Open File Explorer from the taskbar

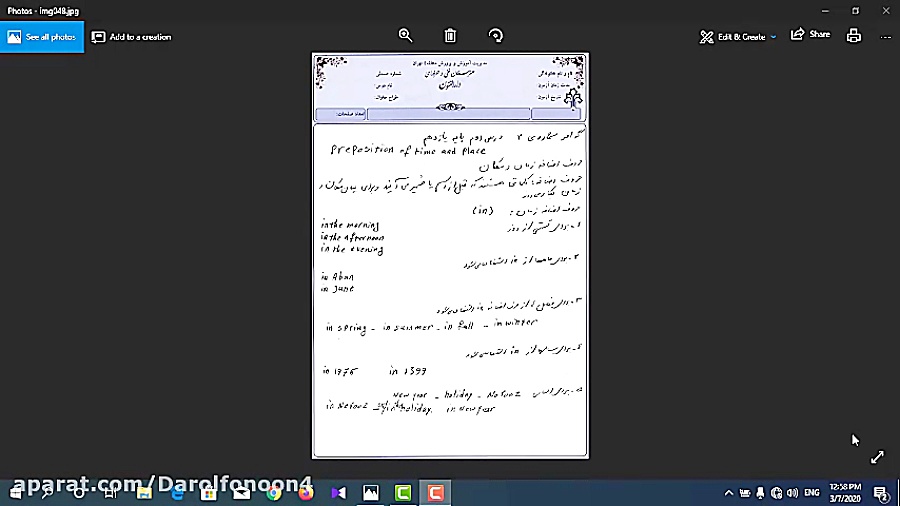pos(144,493)
